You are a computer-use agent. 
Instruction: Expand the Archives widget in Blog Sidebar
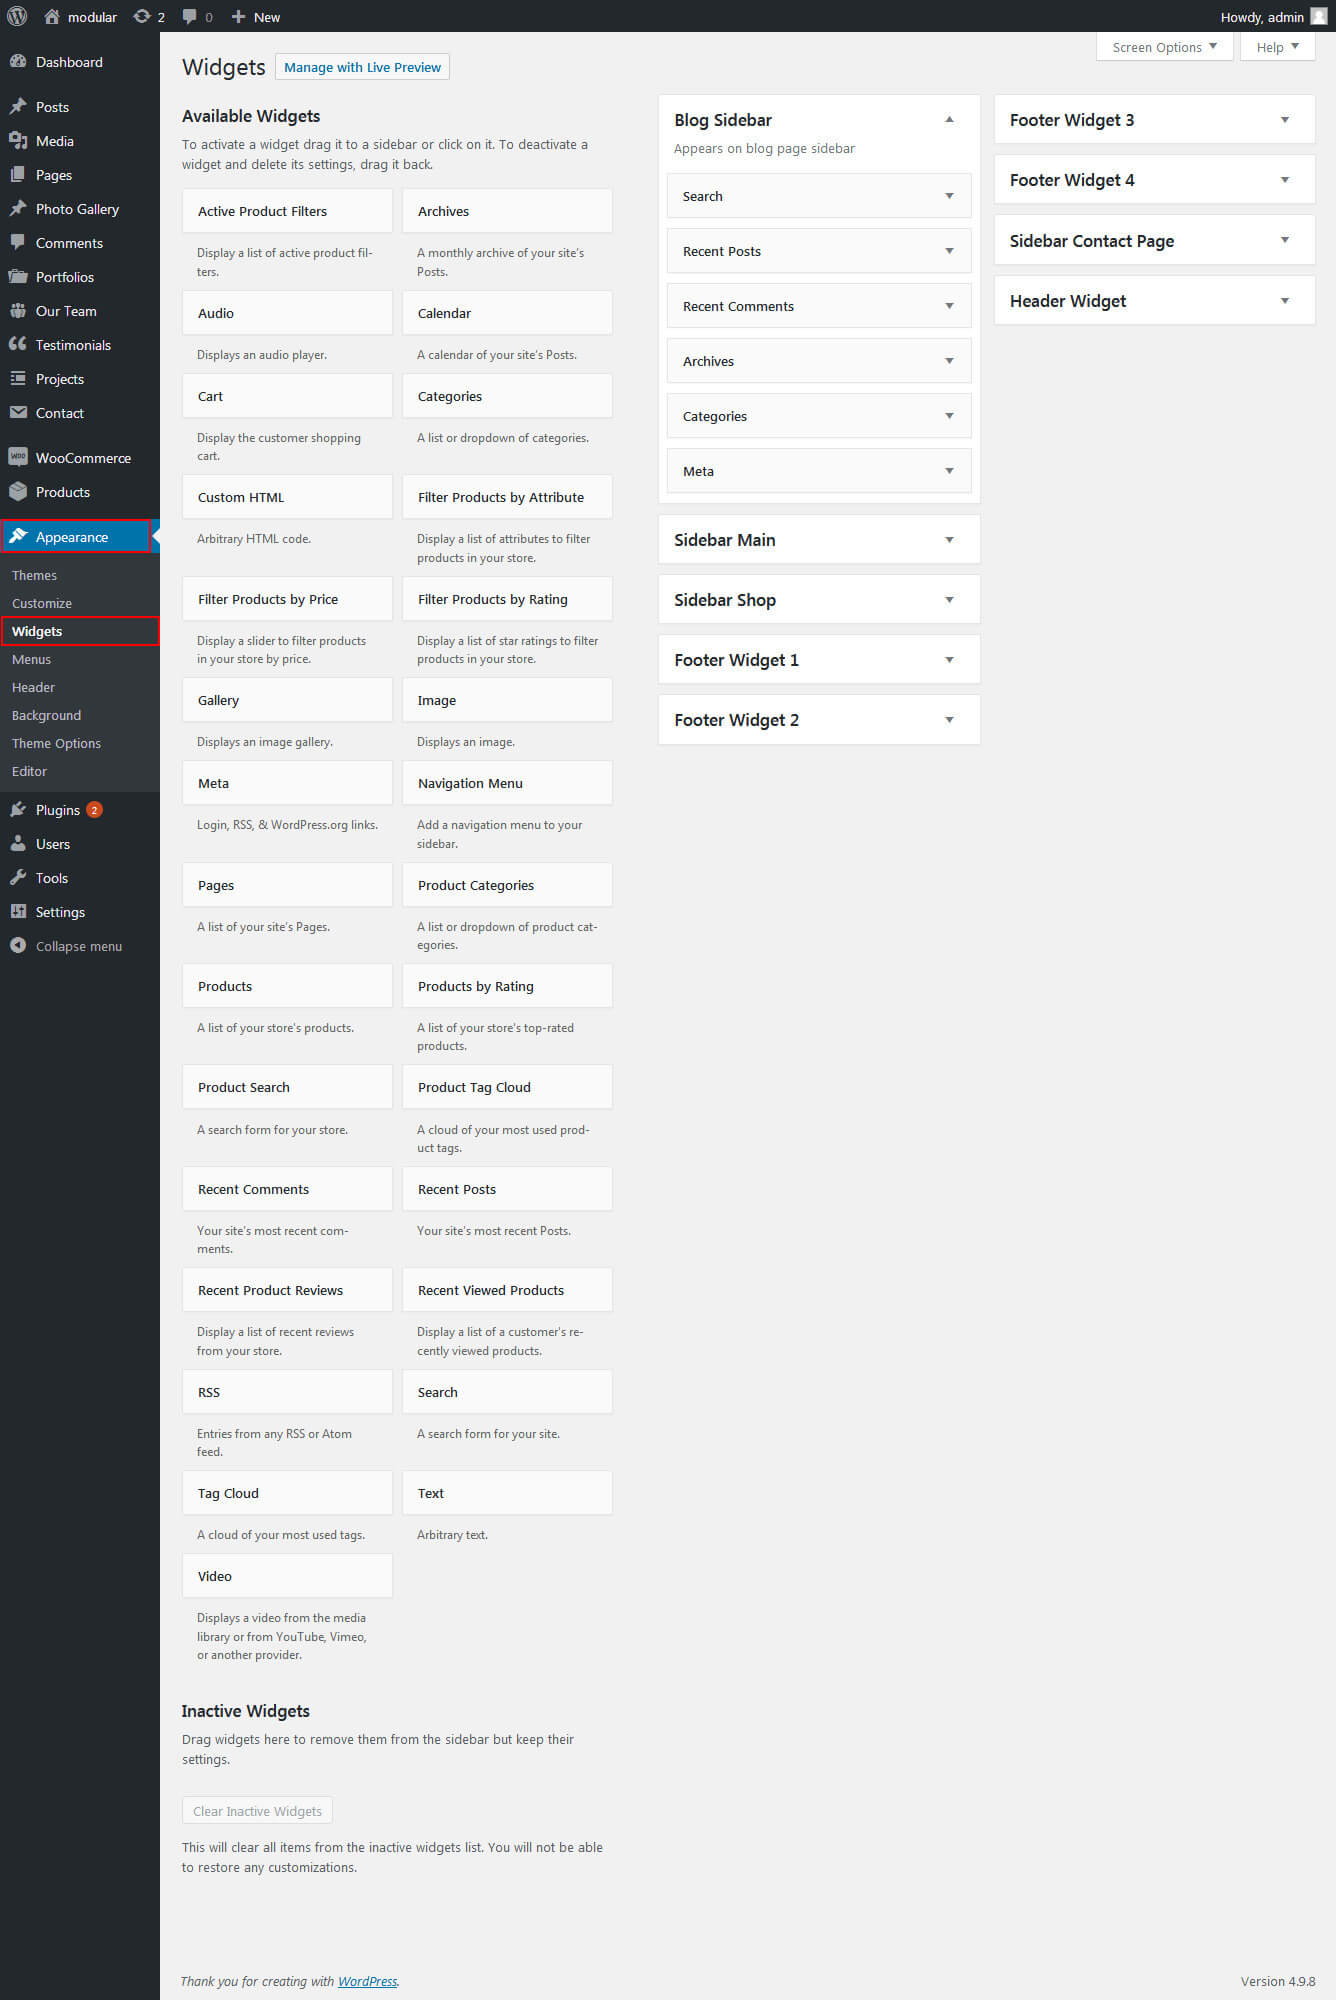[949, 361]
